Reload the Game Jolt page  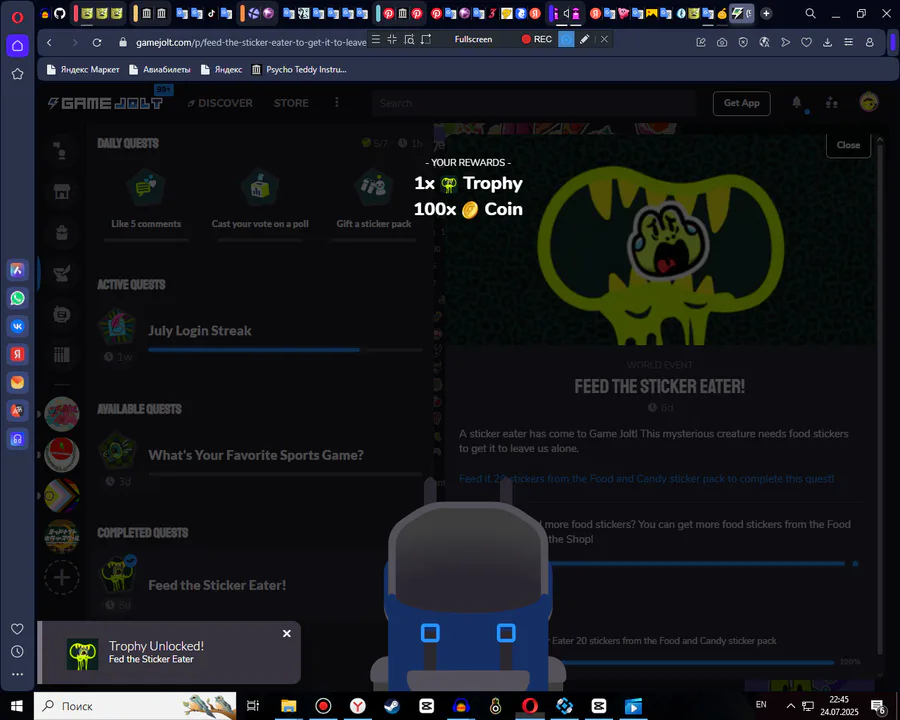[x=97, y=42]
